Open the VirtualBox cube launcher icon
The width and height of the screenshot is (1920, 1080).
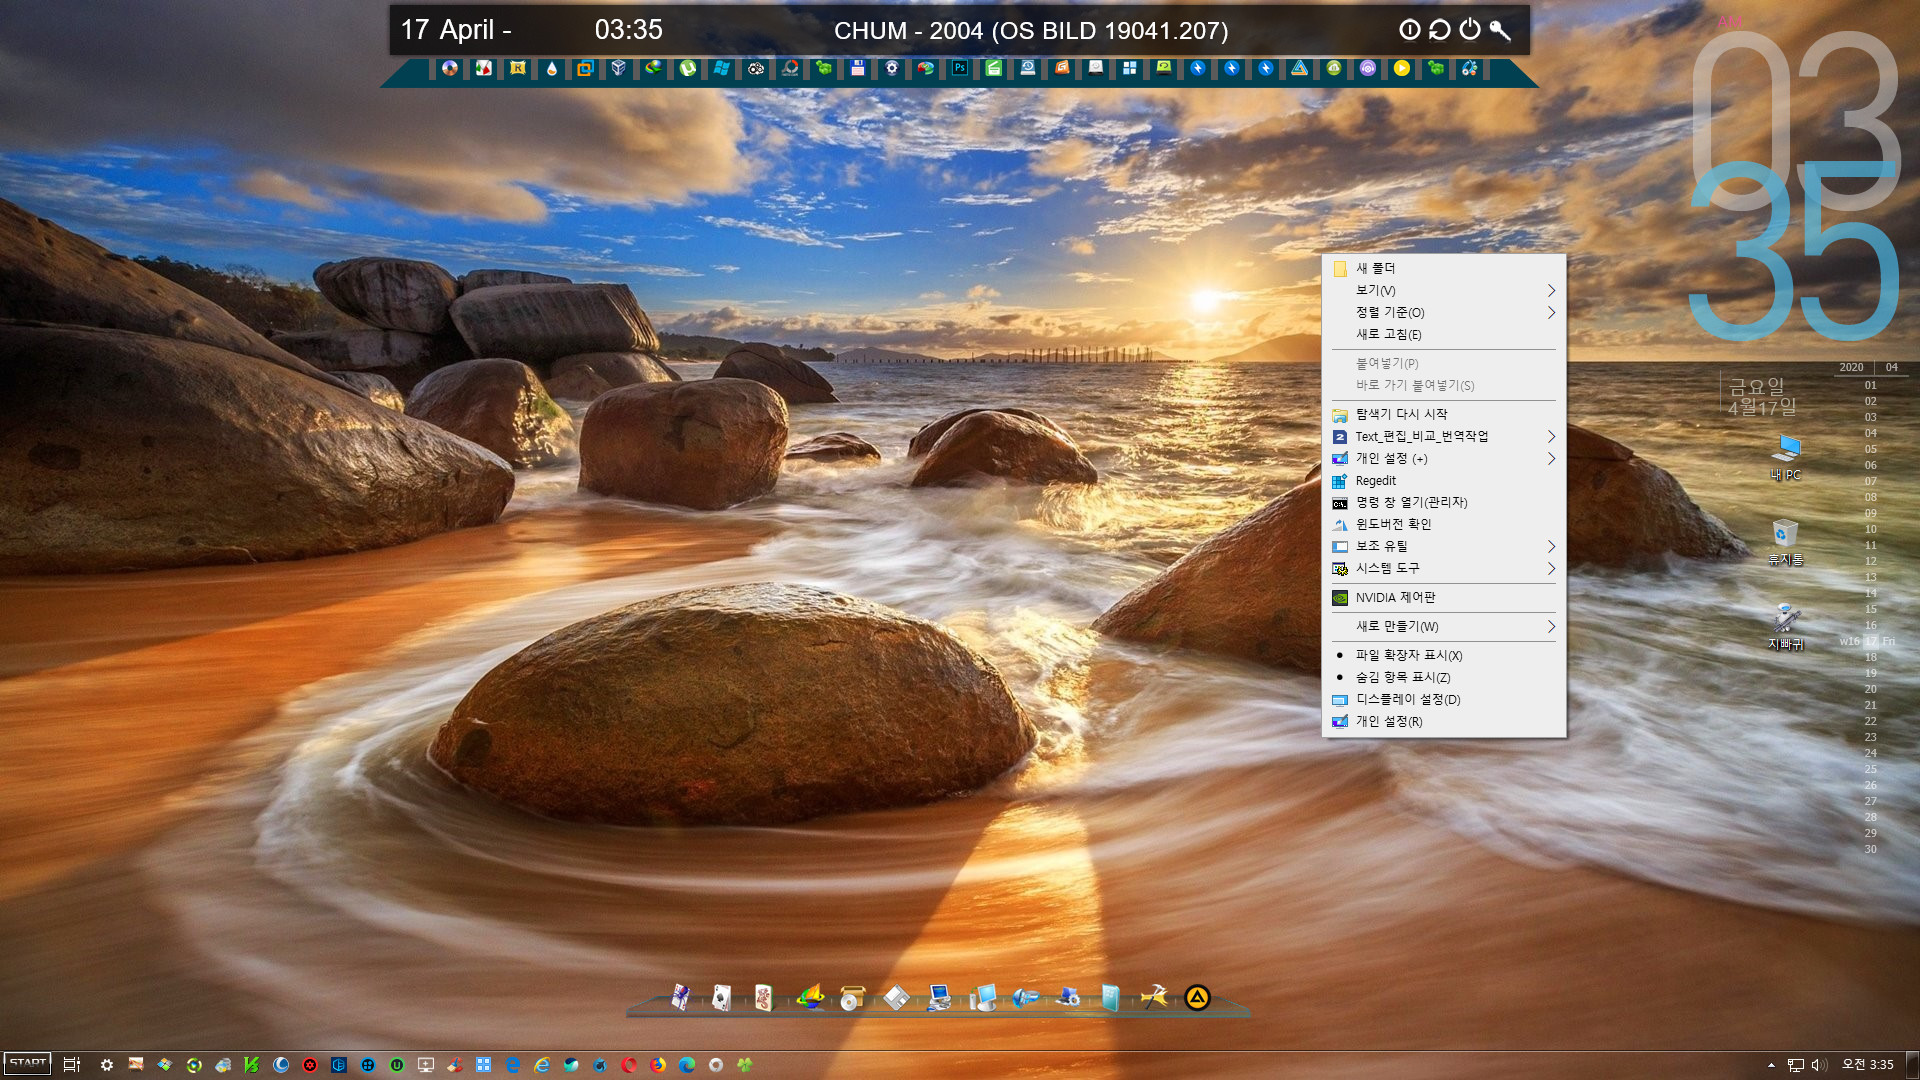[x=619, y=68]
